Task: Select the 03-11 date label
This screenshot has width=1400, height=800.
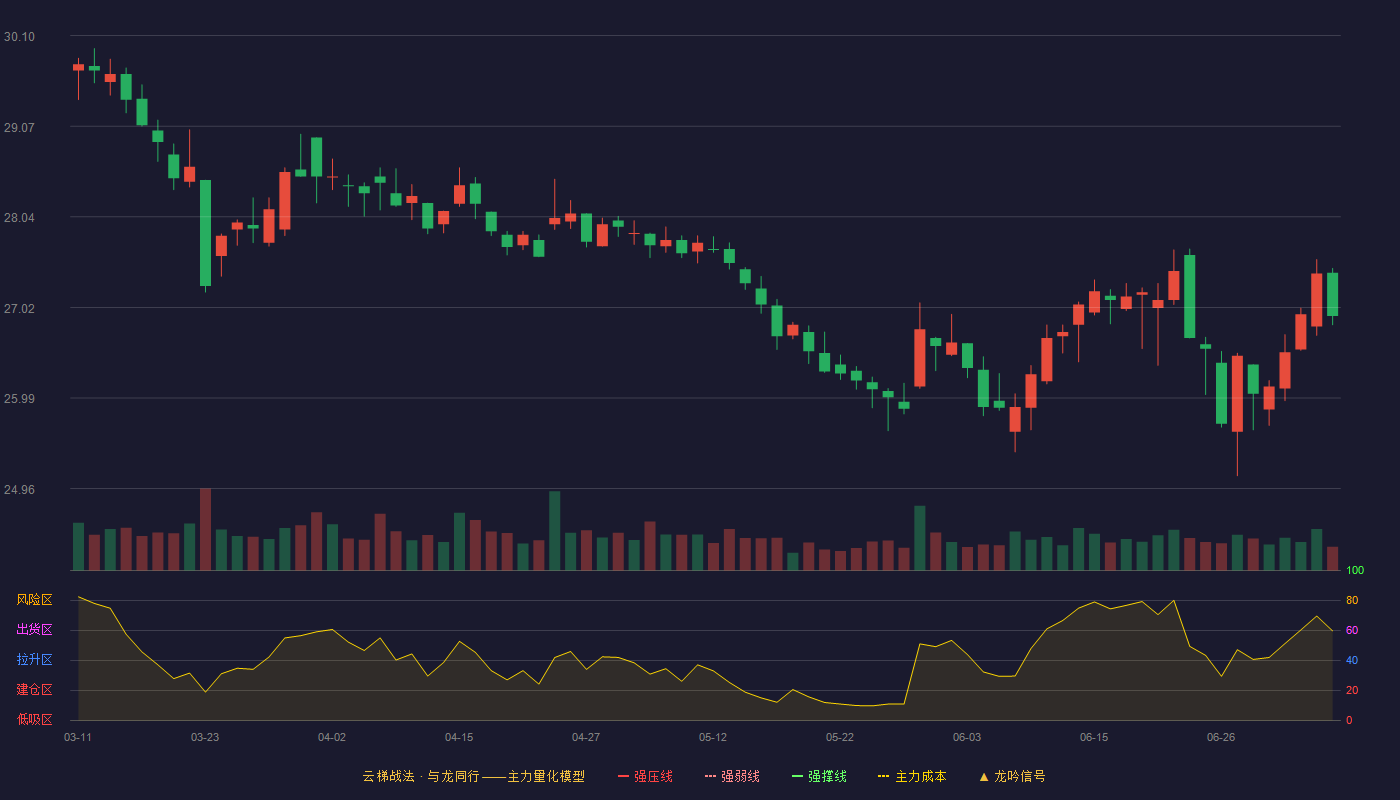Action: coord(78,737)
